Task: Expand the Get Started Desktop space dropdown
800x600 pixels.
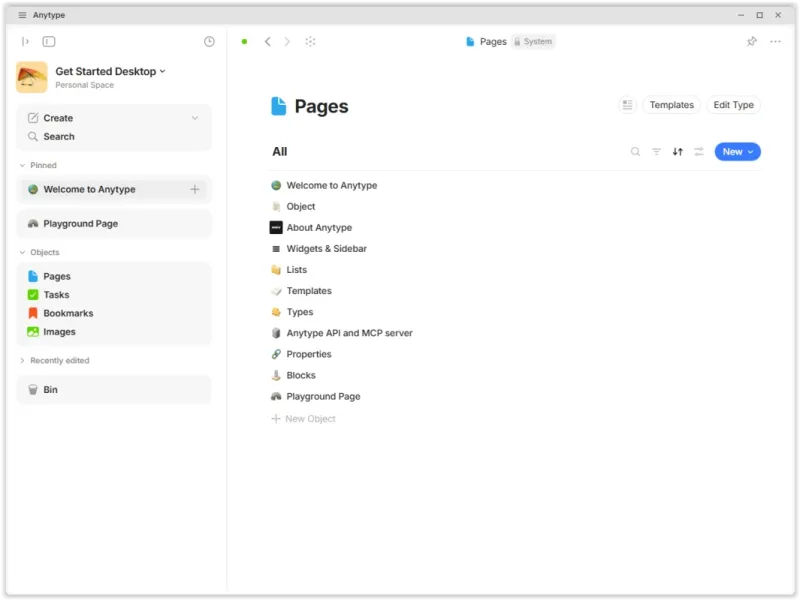Action: [x=162, y=71]
